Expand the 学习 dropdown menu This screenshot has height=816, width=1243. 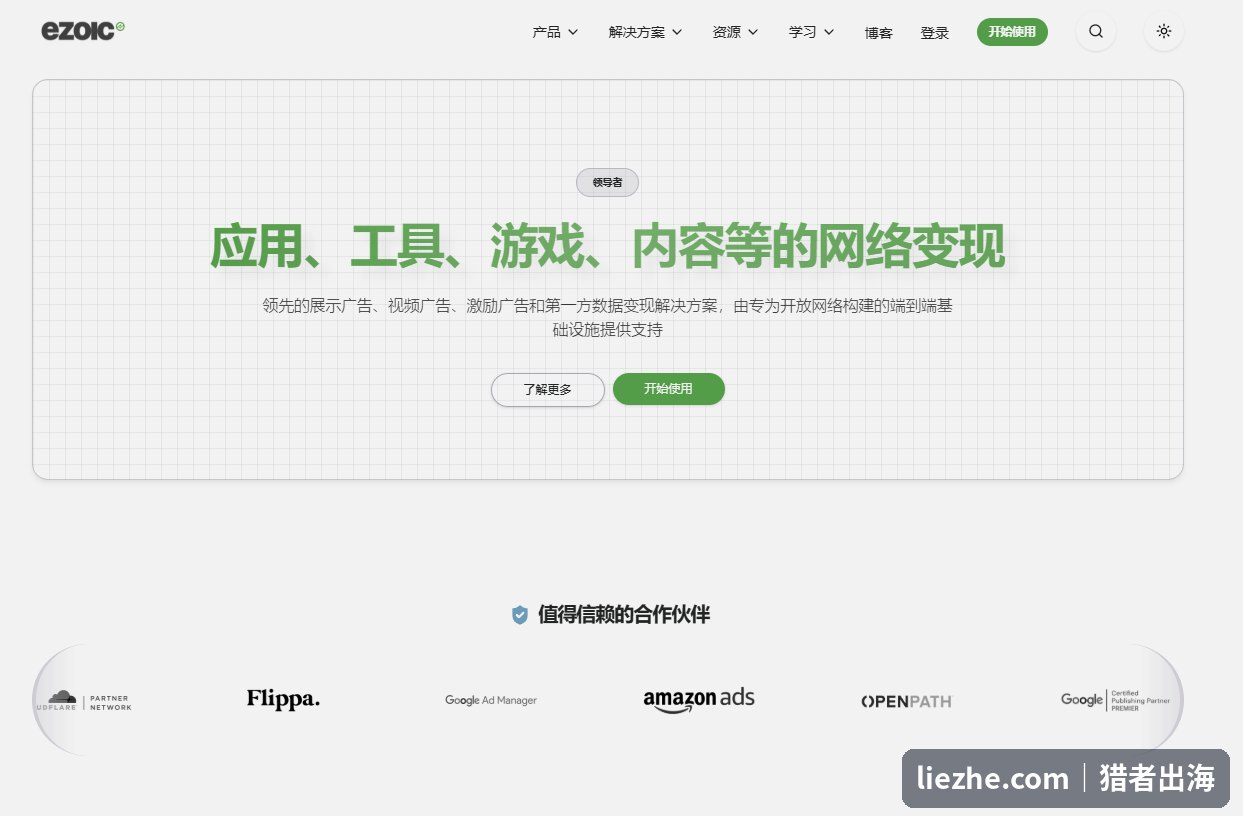[x=811, y=32]
